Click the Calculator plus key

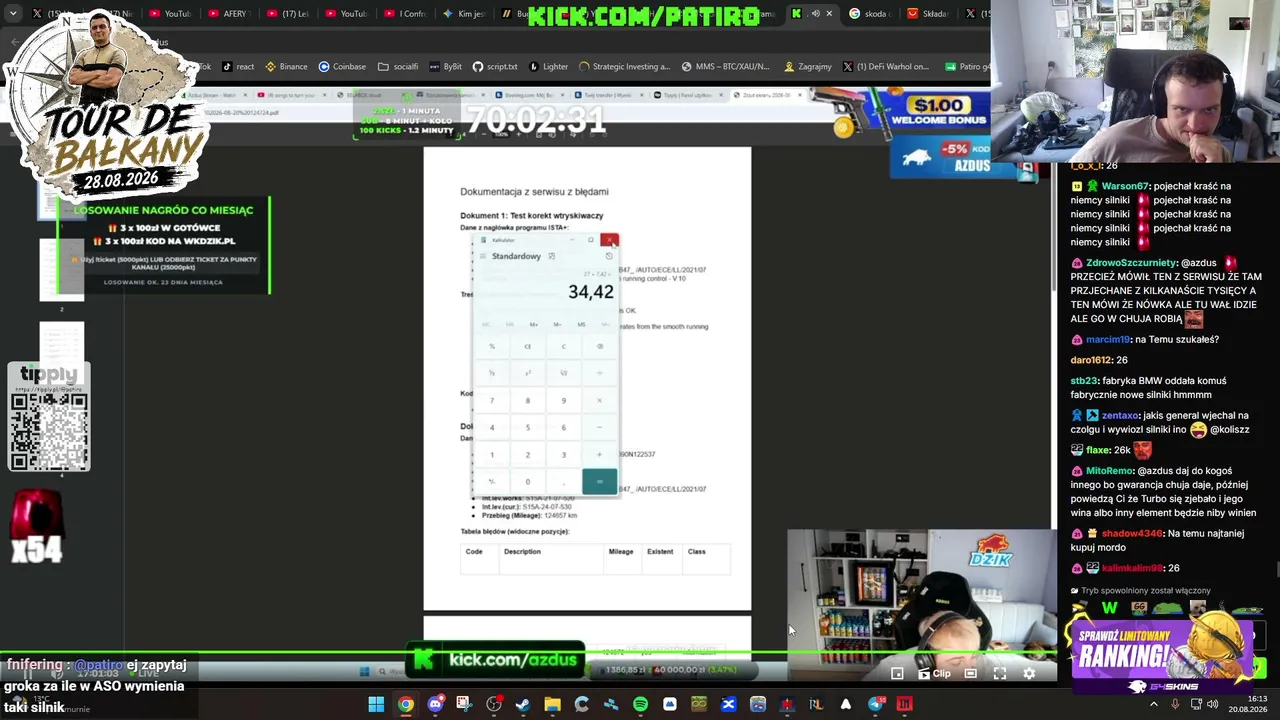click(x=600, y=454)
